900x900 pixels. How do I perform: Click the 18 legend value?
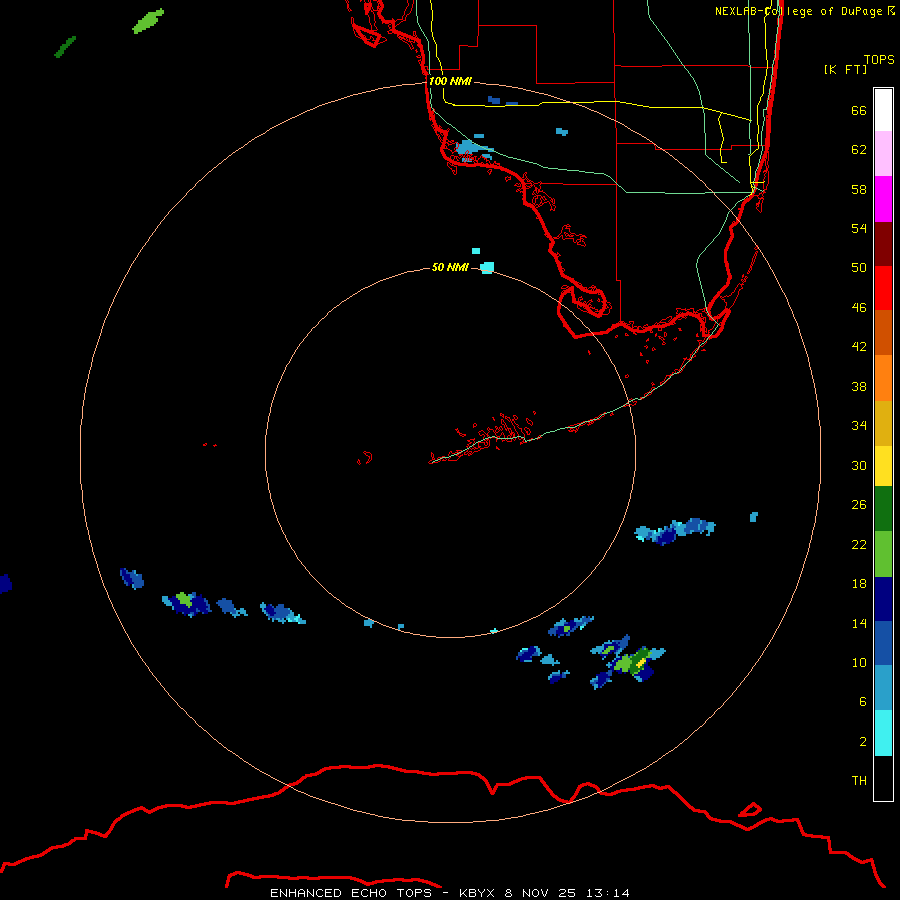[859, 583]
